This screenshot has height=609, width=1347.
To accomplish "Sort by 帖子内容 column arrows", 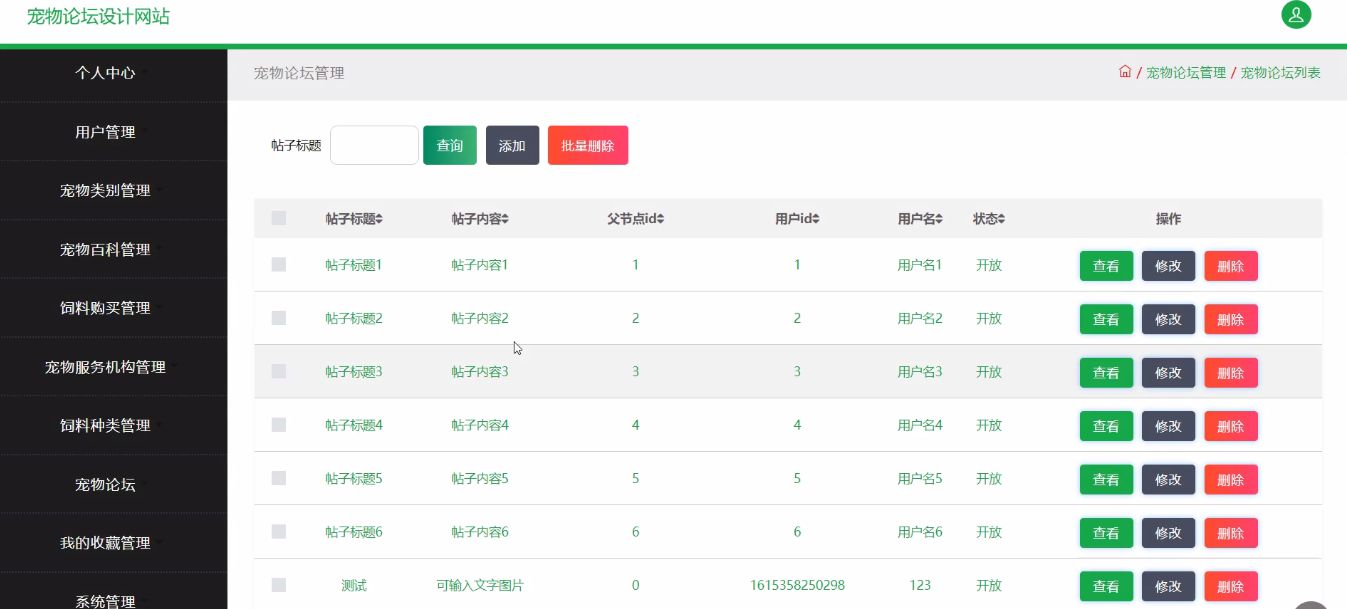I will 505,219.
